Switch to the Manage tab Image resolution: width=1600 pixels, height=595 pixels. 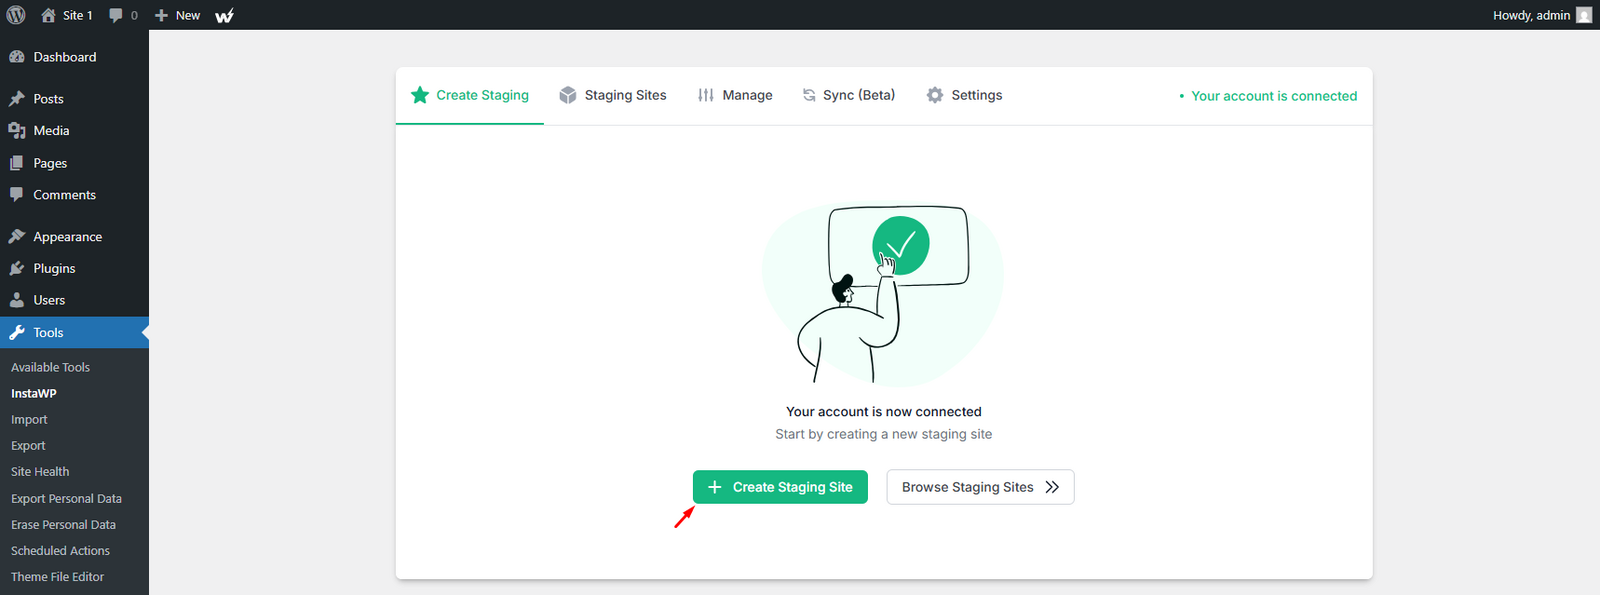point(735,95)
